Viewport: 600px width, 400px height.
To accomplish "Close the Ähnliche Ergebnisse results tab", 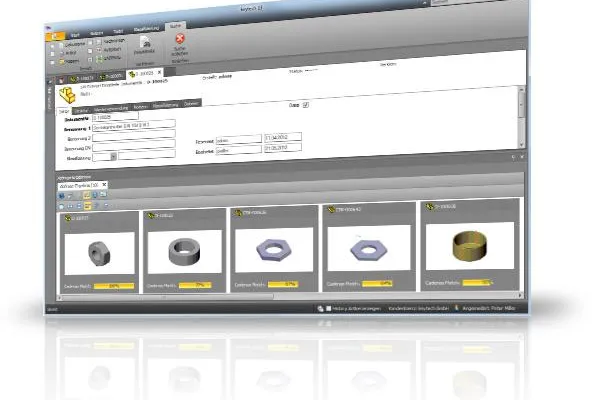I will tap(104, 184).
